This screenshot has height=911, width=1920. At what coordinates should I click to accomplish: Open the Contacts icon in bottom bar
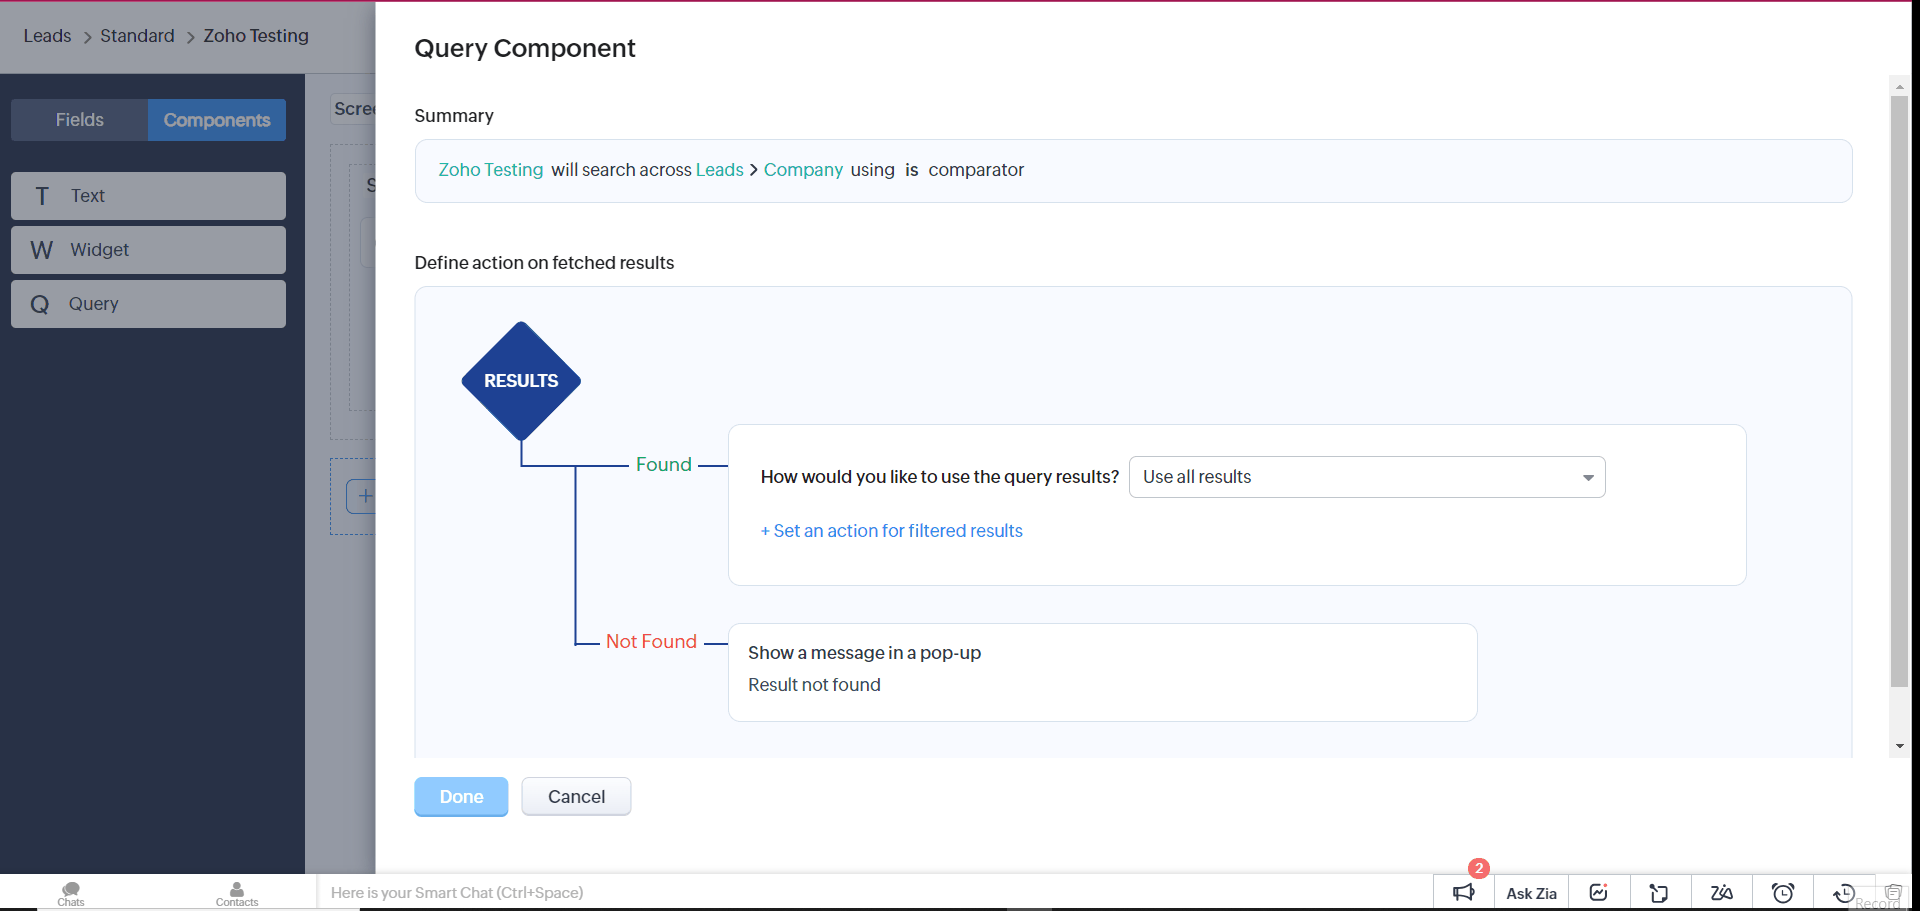click(237, 893)
